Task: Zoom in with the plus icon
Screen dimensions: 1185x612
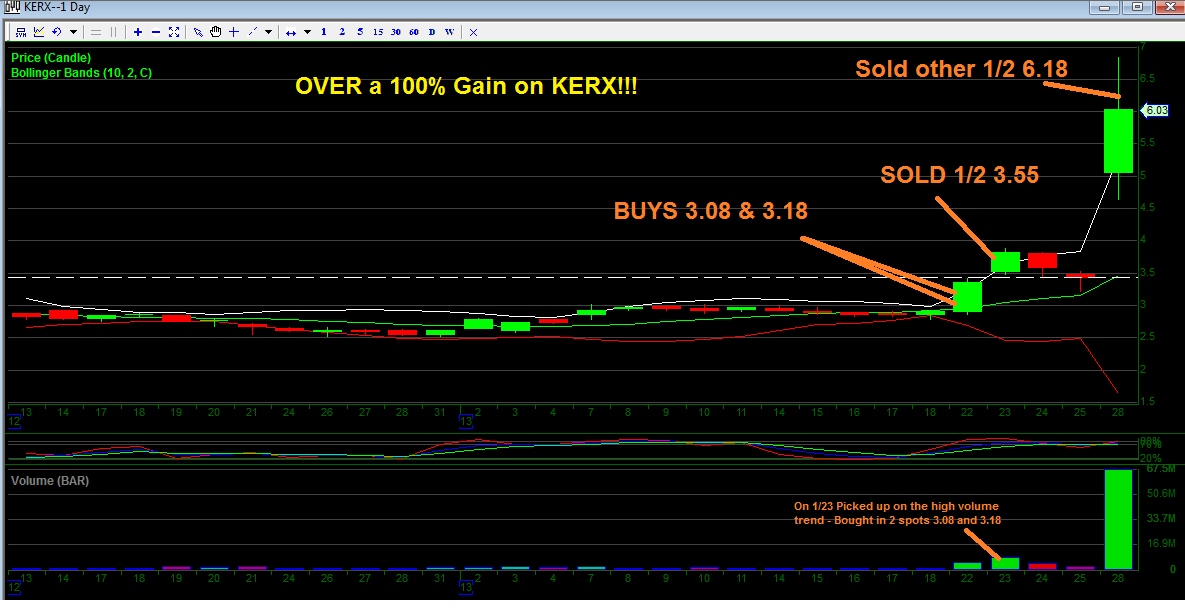Action: click(138, 32)
